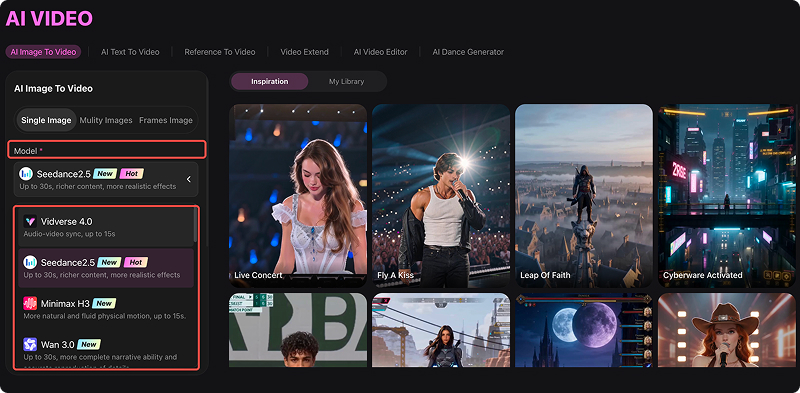Open the curly-haired man thumbnail
This screenshot has height=393, width=800.
coord(298,330)
